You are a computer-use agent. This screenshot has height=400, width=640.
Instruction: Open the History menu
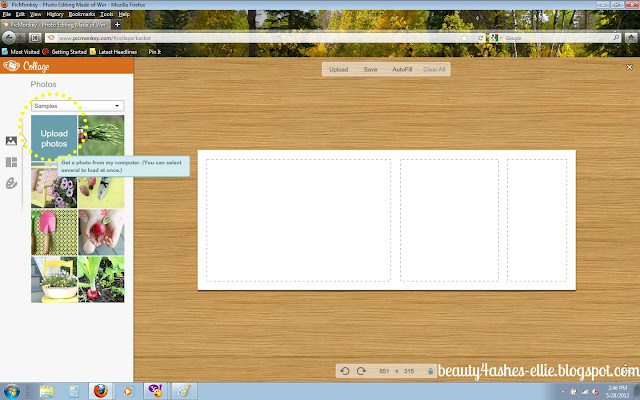(55, 14)
